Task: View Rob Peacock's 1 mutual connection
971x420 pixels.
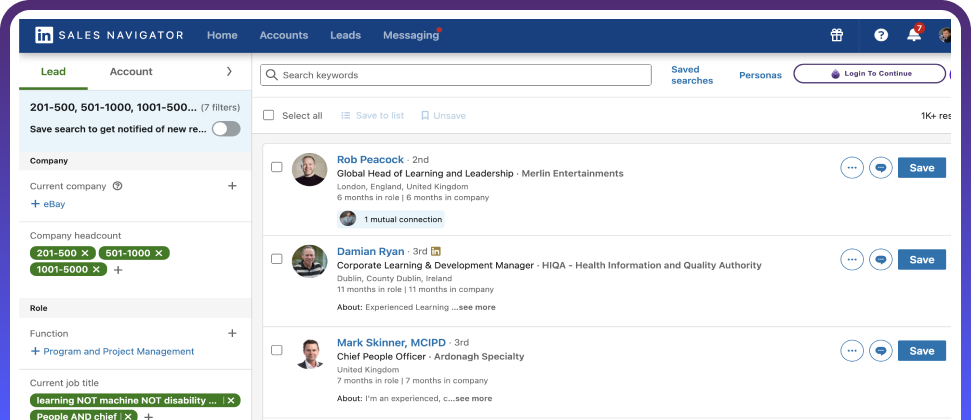Action: [x=391, y=219]
